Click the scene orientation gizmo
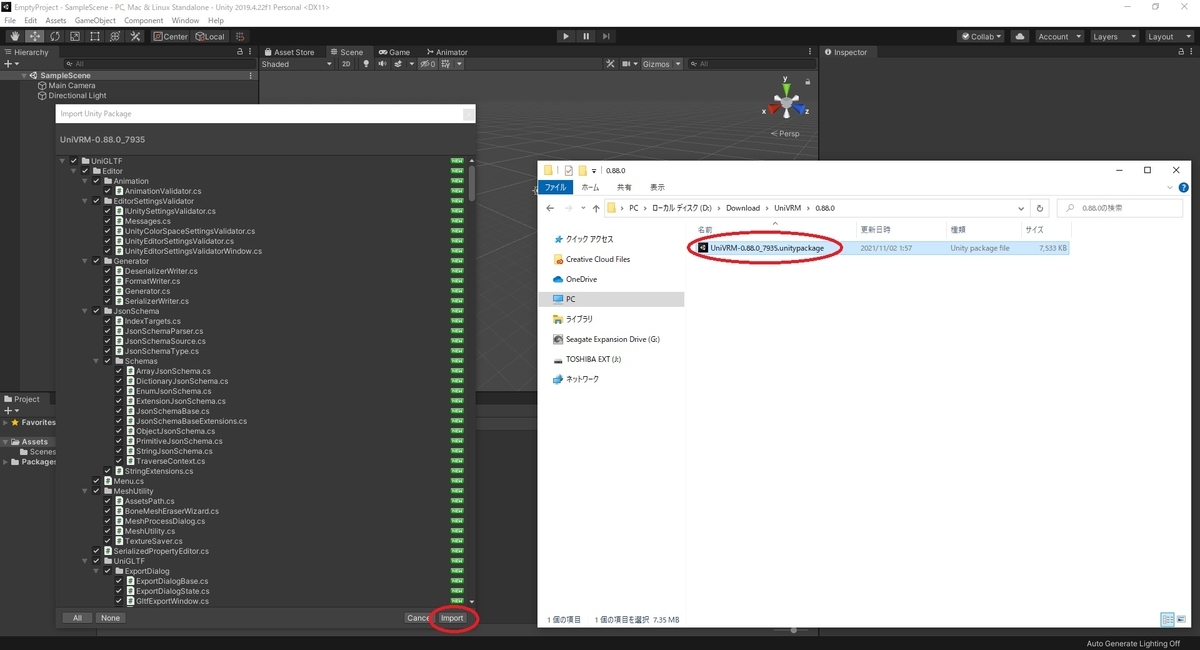The width and height of the screenshot is (1200, 650). pyautogui.click(x=787, y=103)
